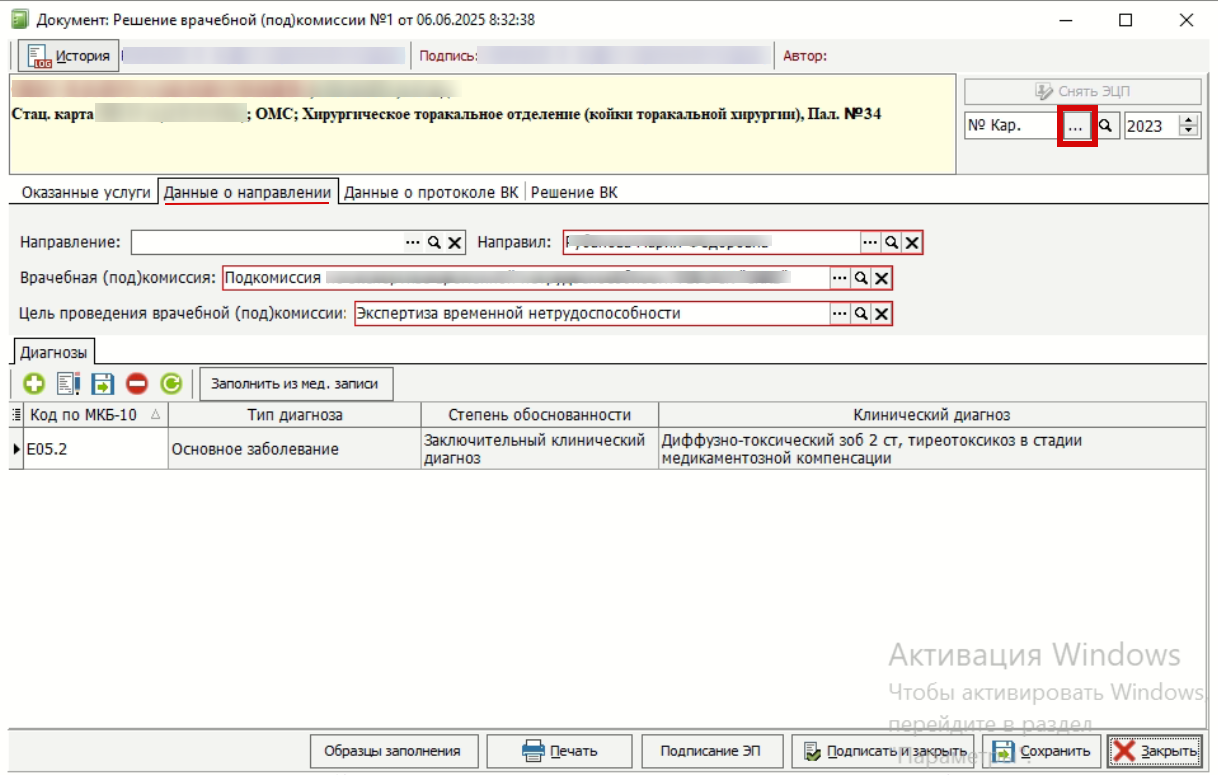This screenshot has height=775, width=1218.
Task: Click Заполнить из мед. записи button
Action: [x=297, y=383]
